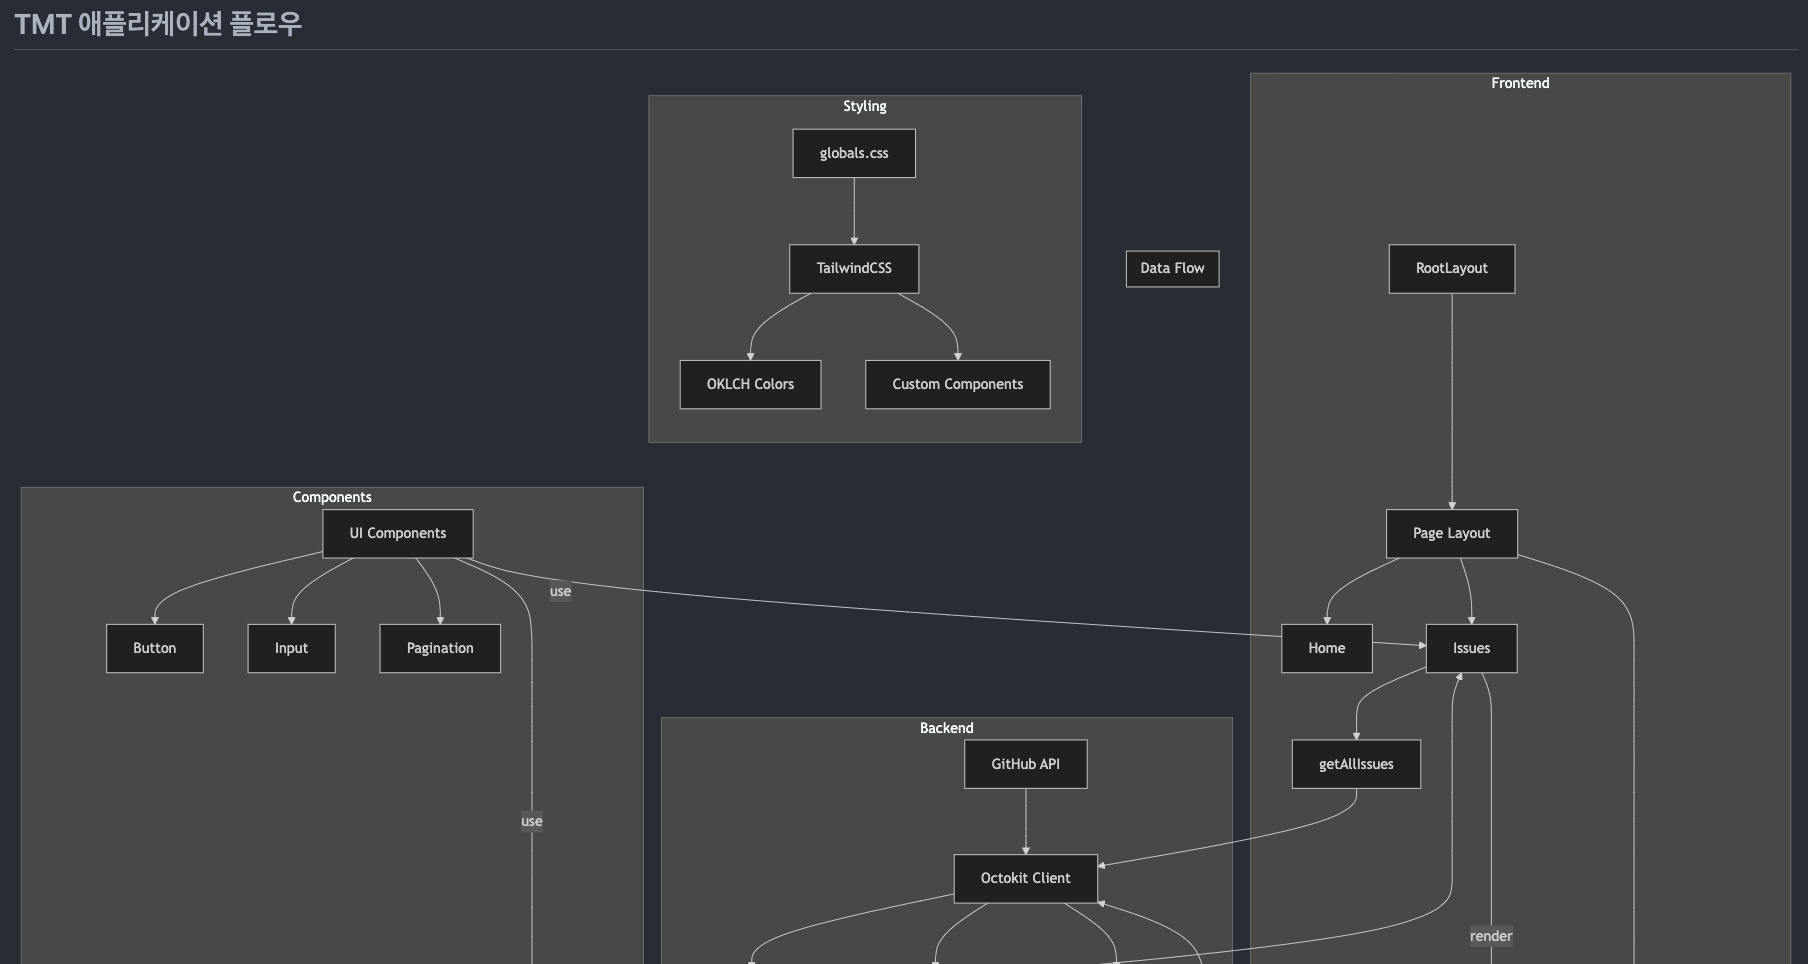Select the Home node
1808x964 pixels.
1326,648
